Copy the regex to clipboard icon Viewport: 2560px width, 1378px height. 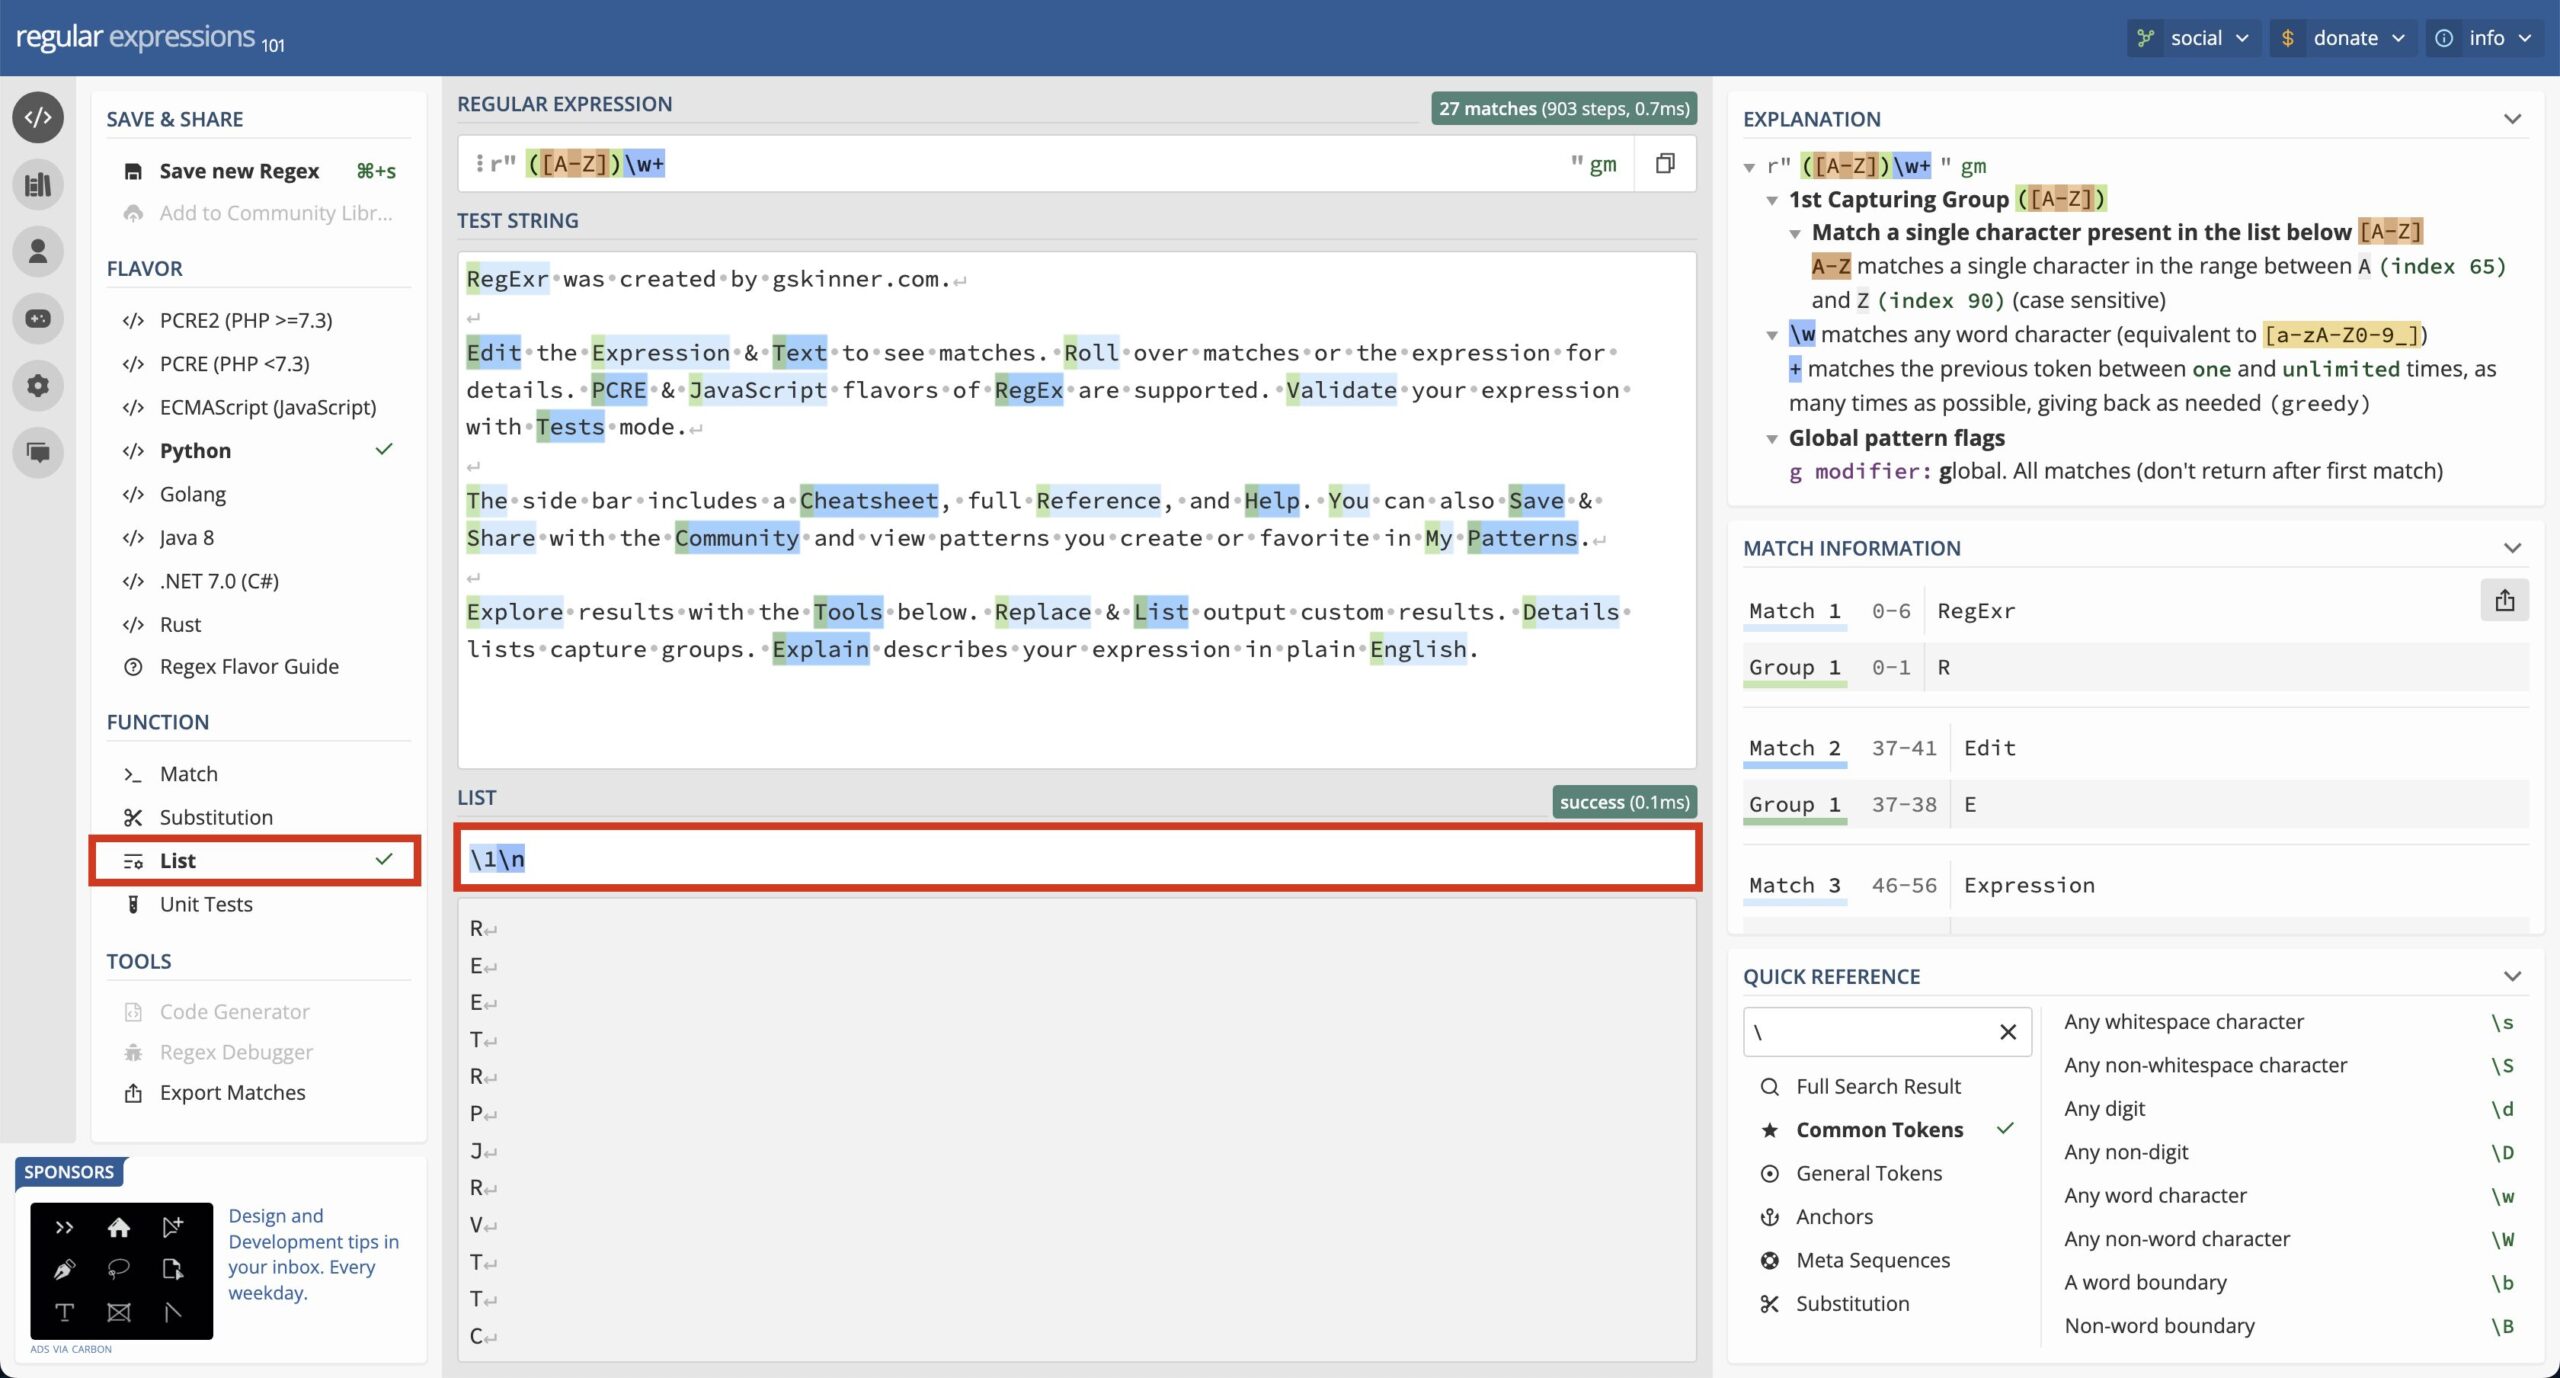click(1665, 164)
